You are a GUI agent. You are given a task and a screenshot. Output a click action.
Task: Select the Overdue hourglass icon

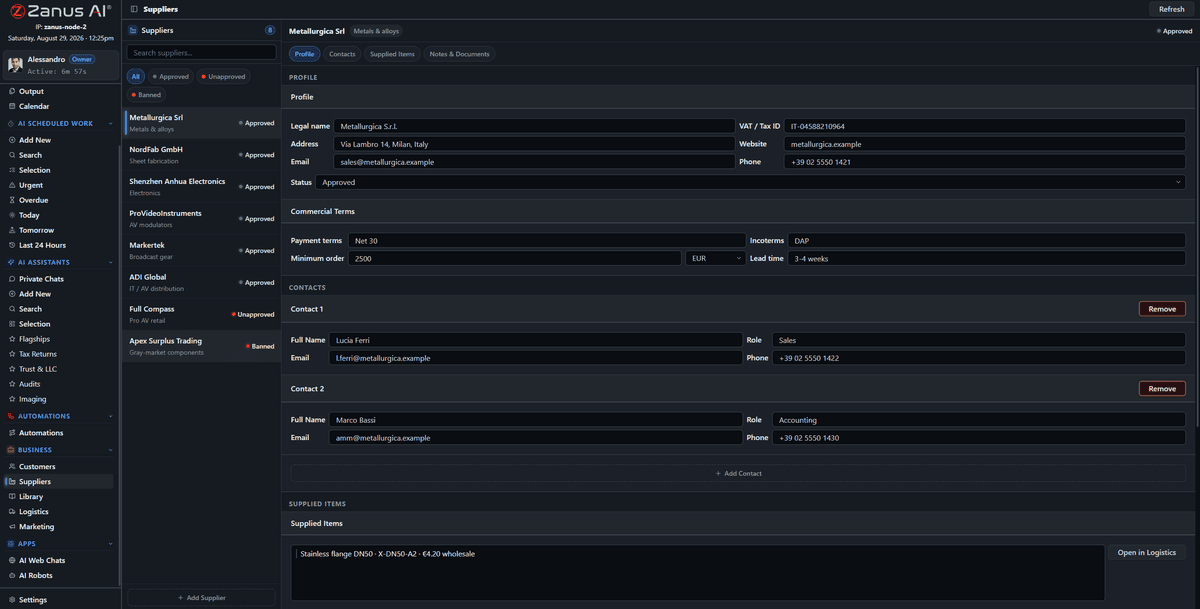[12, 200]
